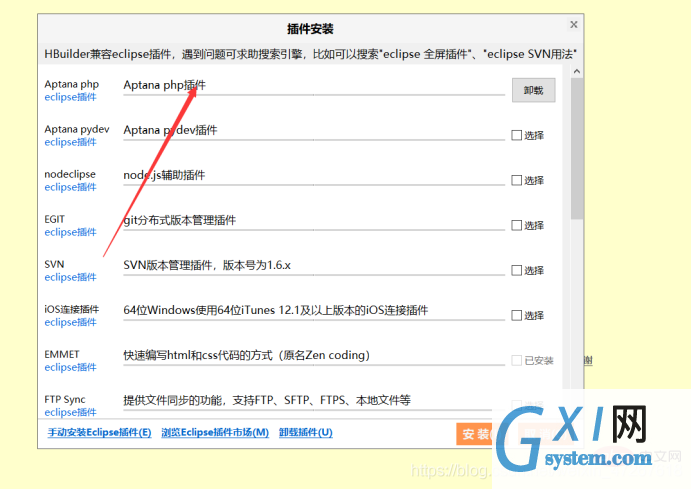Open eclipse插件 link under EMMET

click(x=70, y=367)
